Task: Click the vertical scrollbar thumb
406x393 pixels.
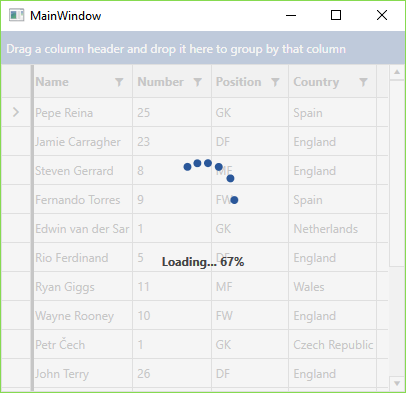Action: coord(397,173)
